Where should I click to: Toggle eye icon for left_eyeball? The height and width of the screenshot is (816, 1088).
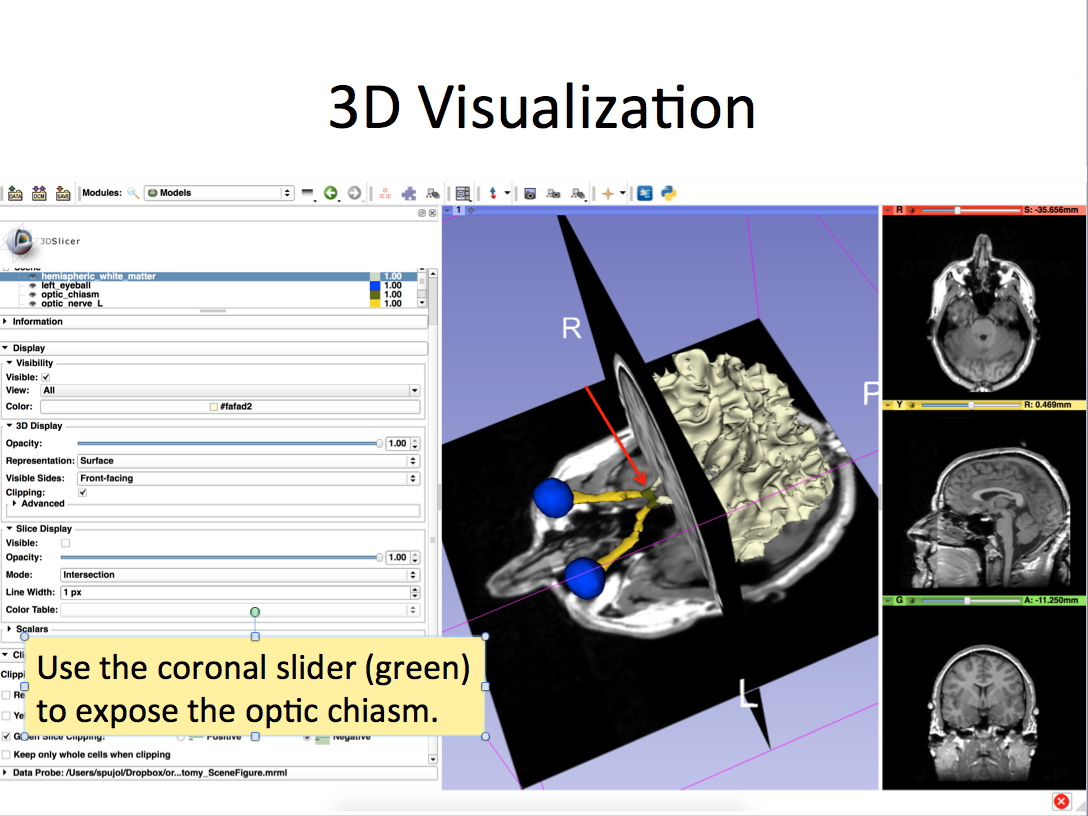[x=33, y=285]
